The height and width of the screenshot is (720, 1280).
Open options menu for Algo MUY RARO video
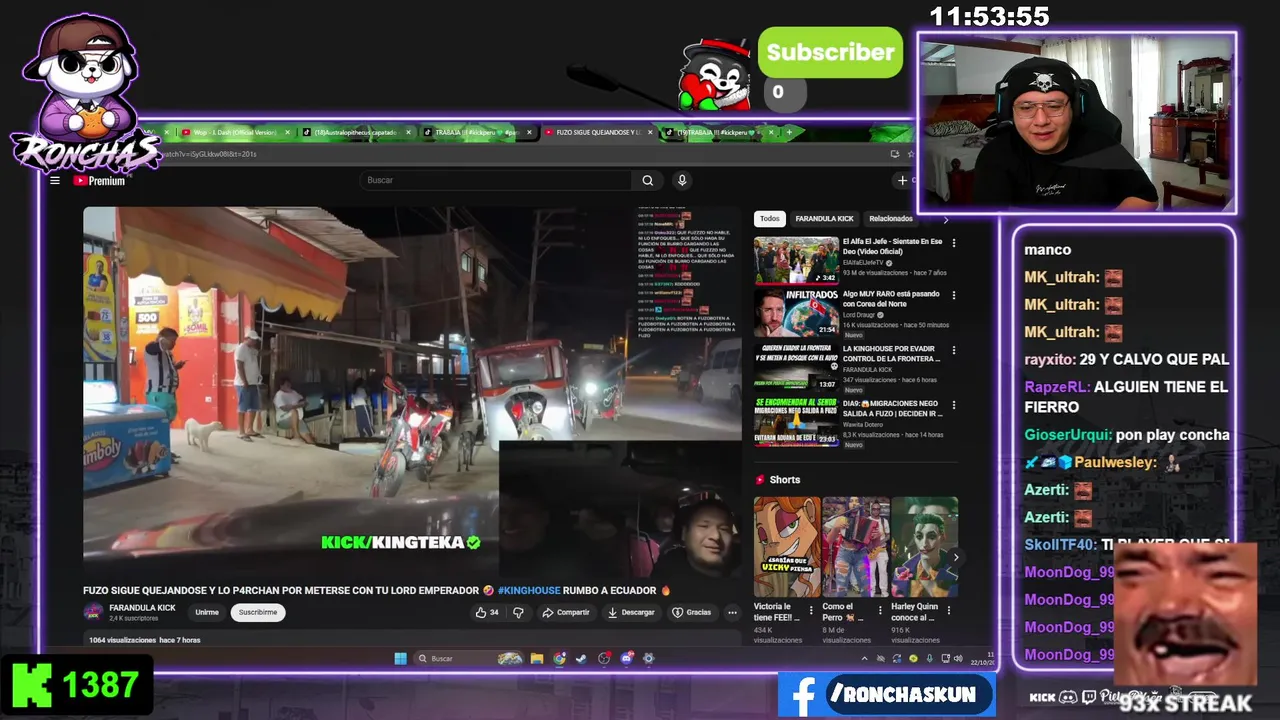click(x=953, y=296)
